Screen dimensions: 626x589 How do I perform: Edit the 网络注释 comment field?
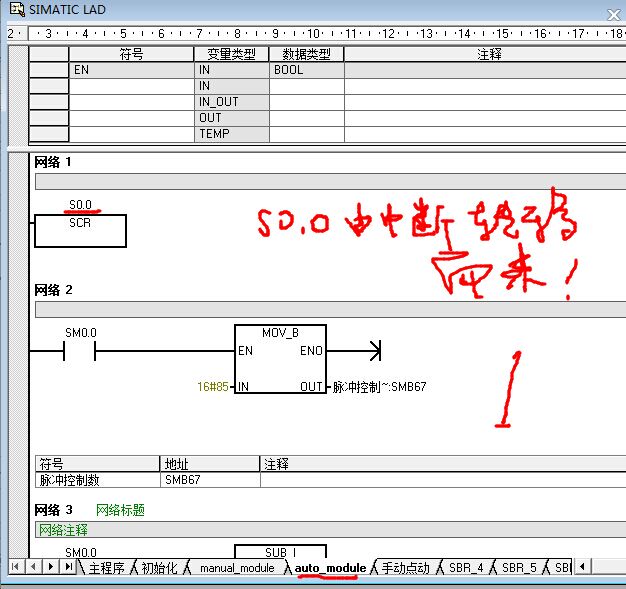point(331,530)
